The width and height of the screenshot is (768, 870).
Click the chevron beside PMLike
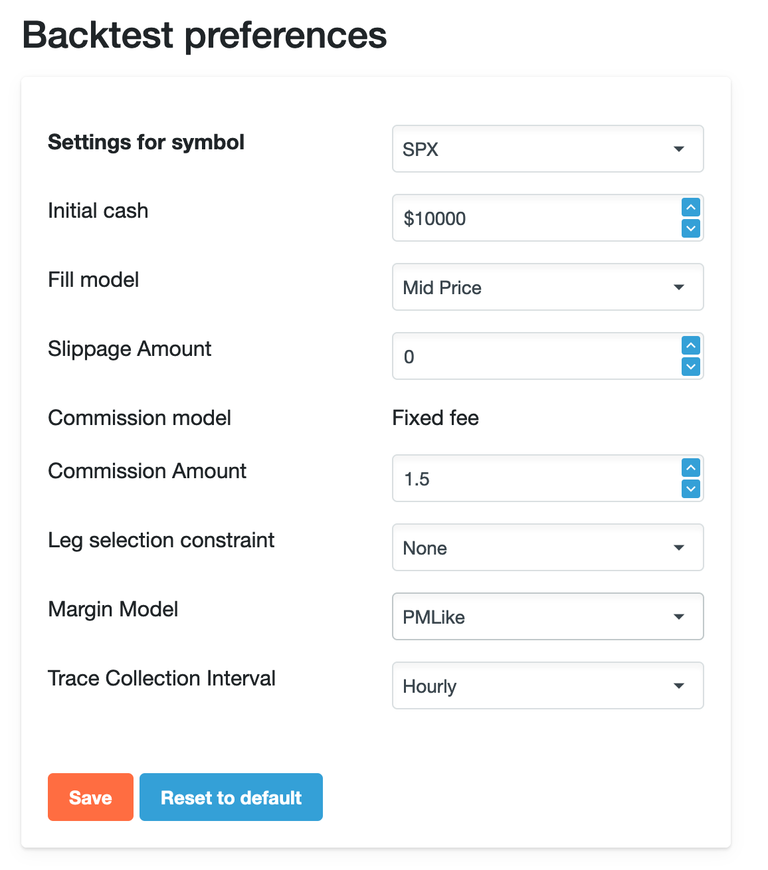pos(679,616)
